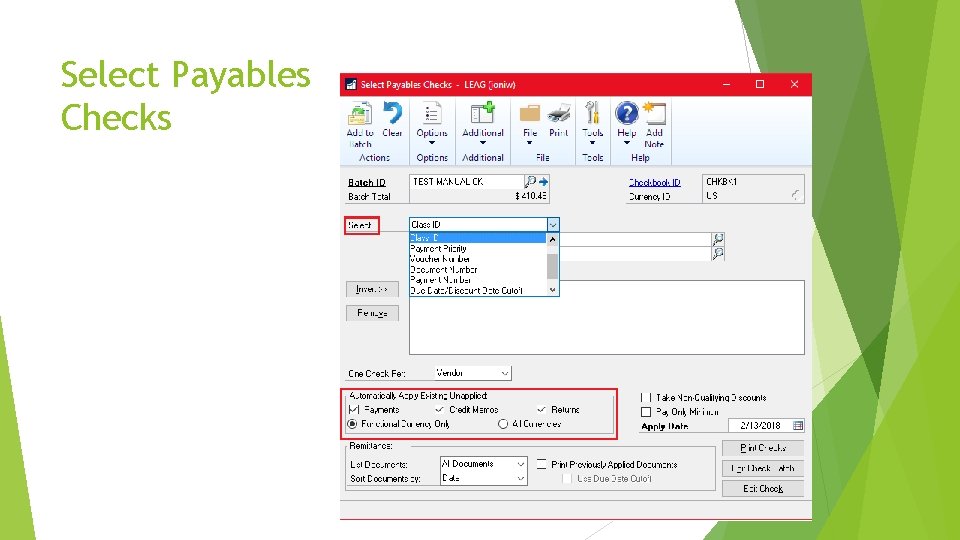Open the first range-field lookup magnifier
The height and width of the screenshot is (540, 960).
tap(718, 239)
